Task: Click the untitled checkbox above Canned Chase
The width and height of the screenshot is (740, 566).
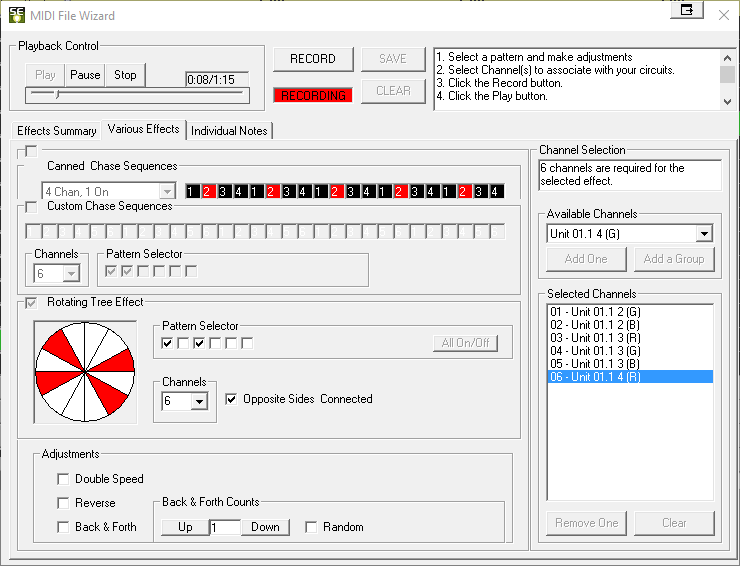Action: [x=31, y=151]
